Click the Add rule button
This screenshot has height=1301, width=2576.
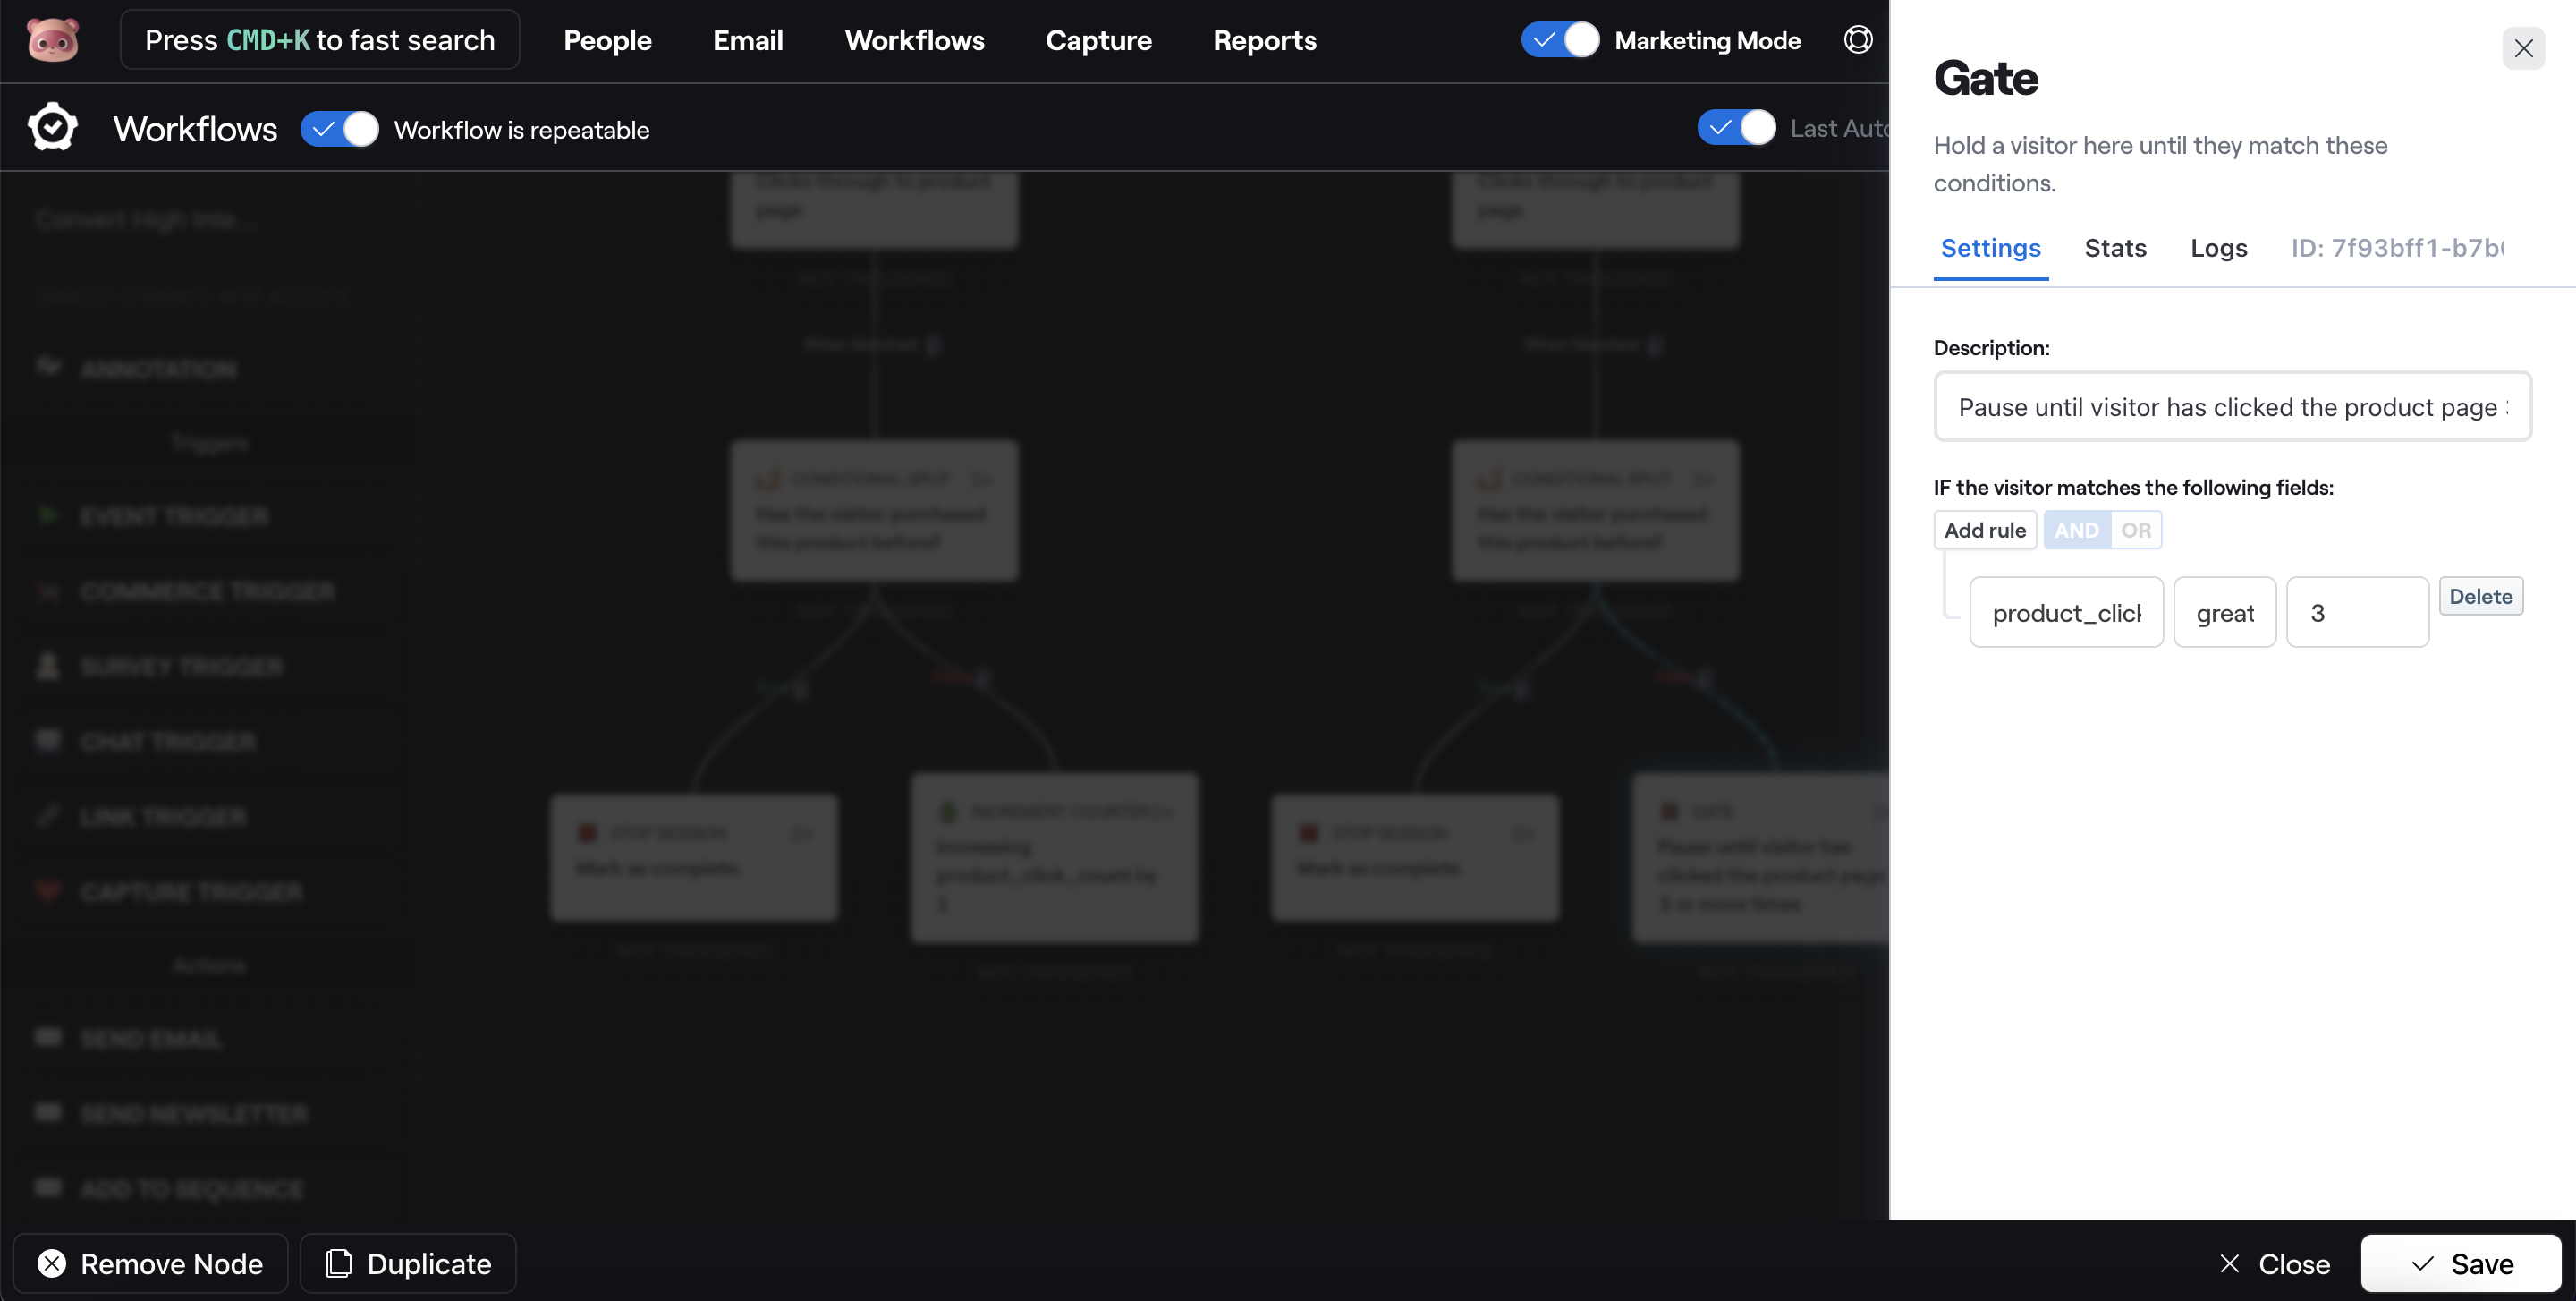1984,528
